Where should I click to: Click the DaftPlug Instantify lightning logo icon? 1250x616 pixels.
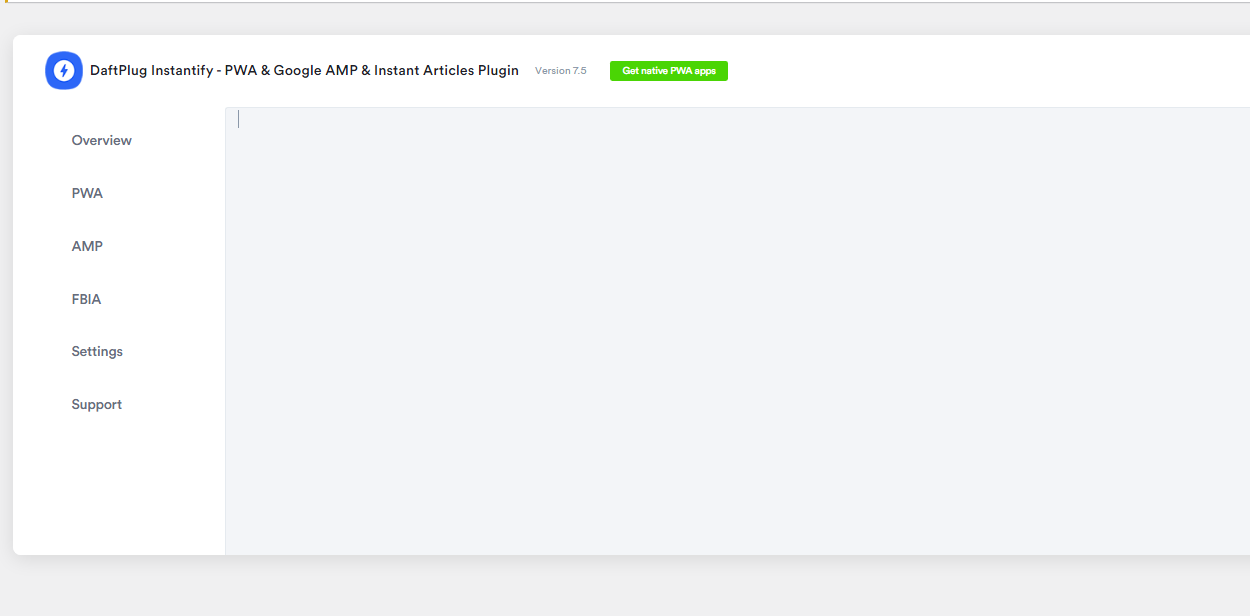(x=64, y=71)
